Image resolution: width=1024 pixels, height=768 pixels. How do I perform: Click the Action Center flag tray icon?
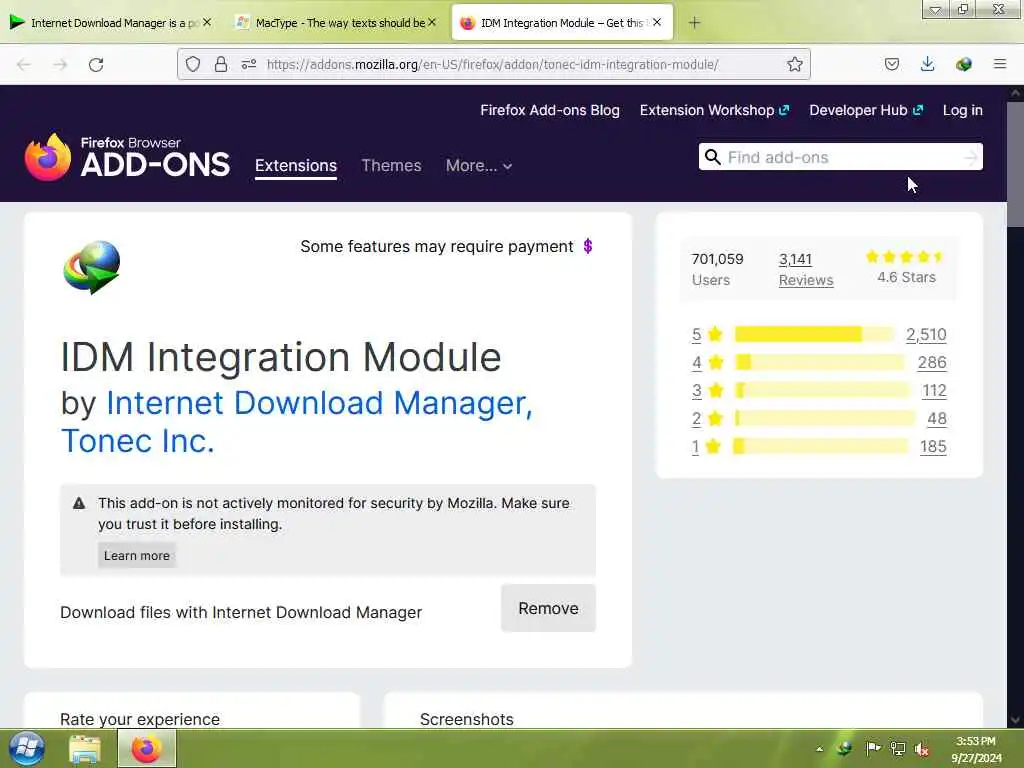click(x=872, y=748)
